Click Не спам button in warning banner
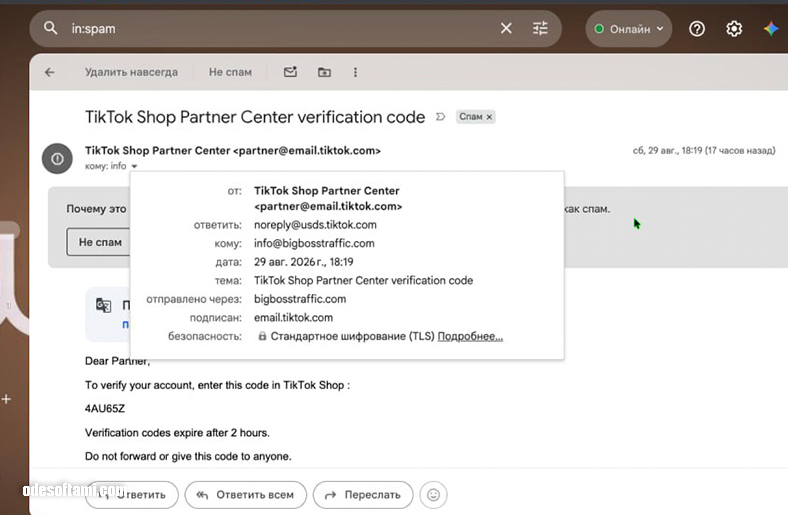 coord(98,242)
